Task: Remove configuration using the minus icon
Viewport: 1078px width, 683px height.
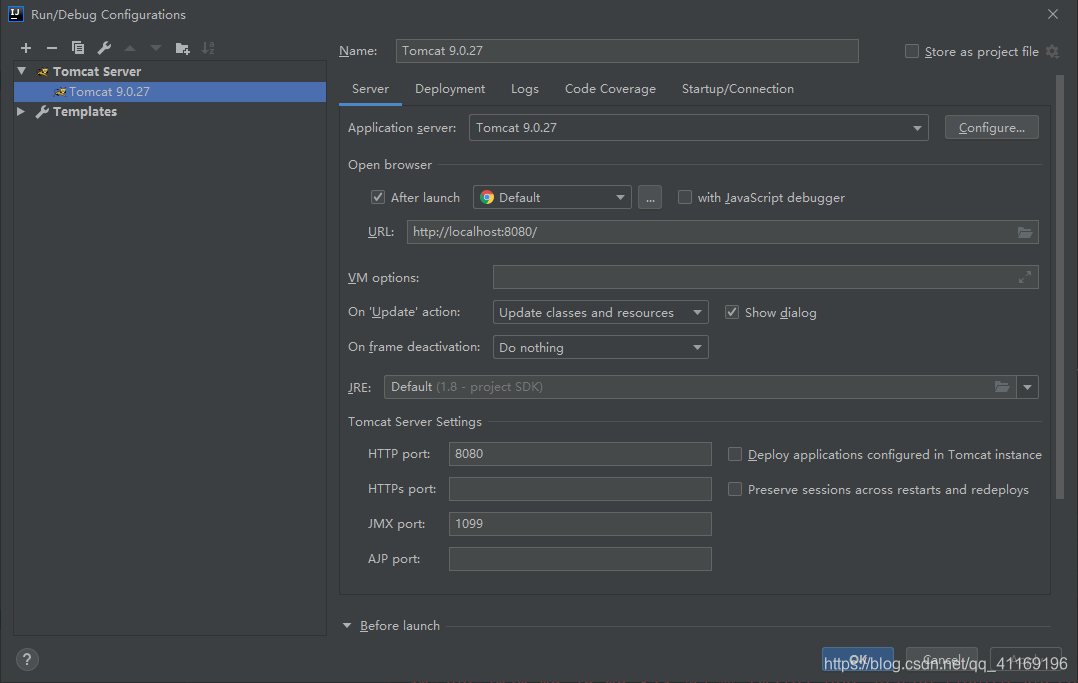Action: [x=52, y=48]
